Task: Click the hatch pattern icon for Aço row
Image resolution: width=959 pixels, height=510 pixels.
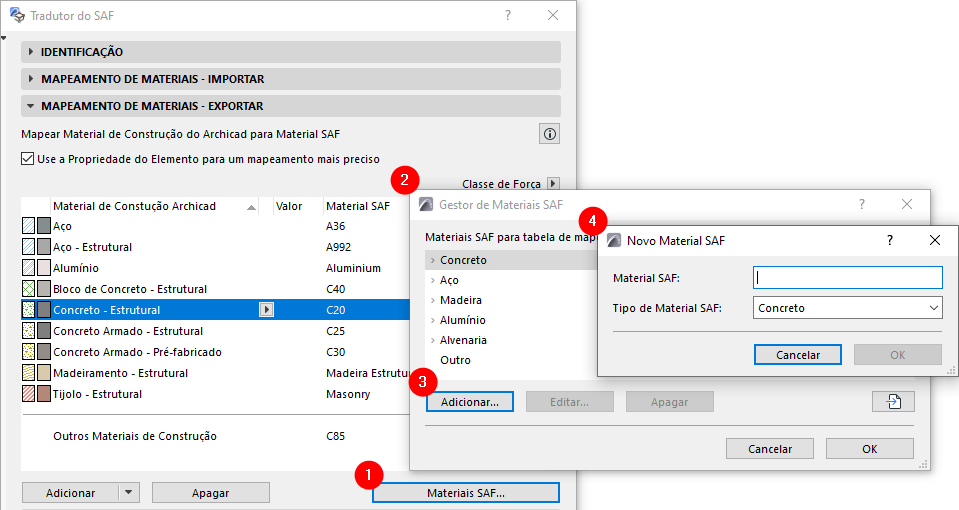Action: pos(28,226)
